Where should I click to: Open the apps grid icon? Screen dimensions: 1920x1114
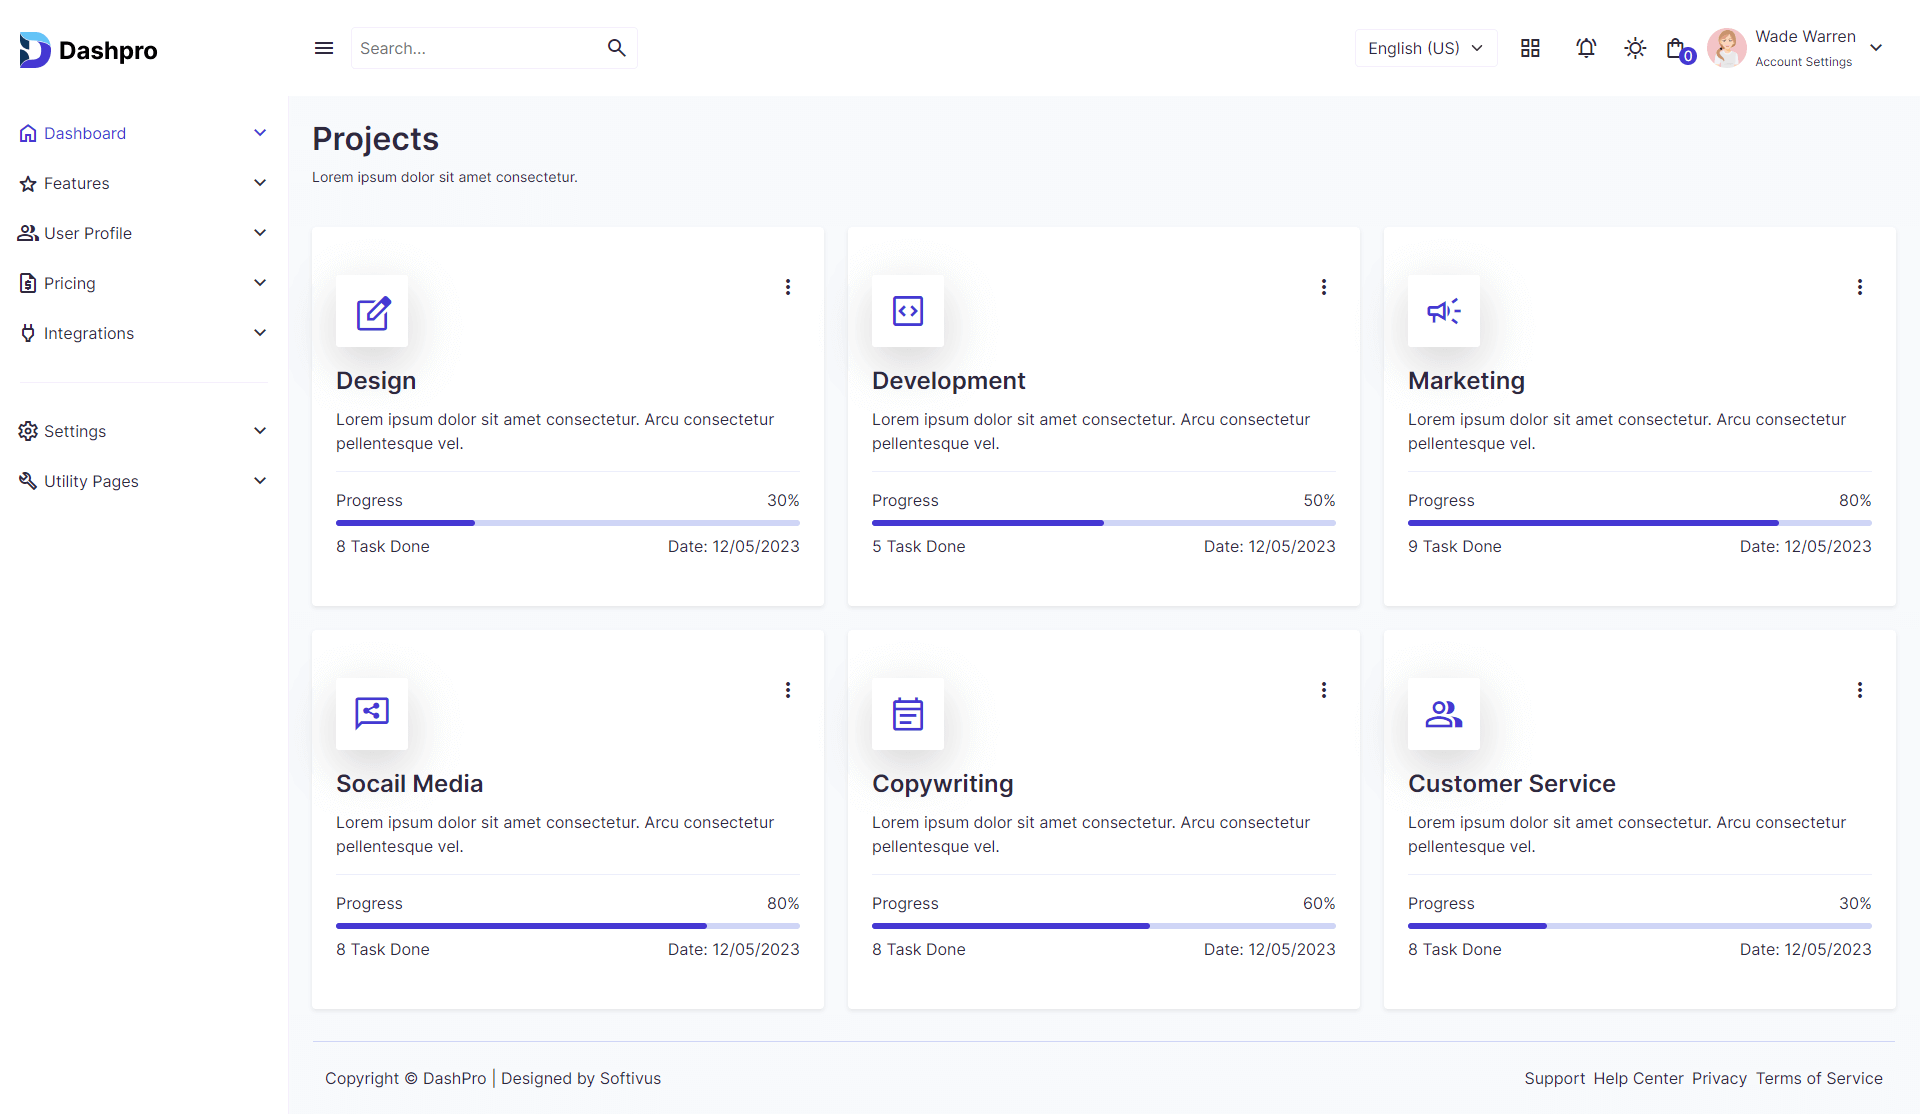click(1530, 48)
